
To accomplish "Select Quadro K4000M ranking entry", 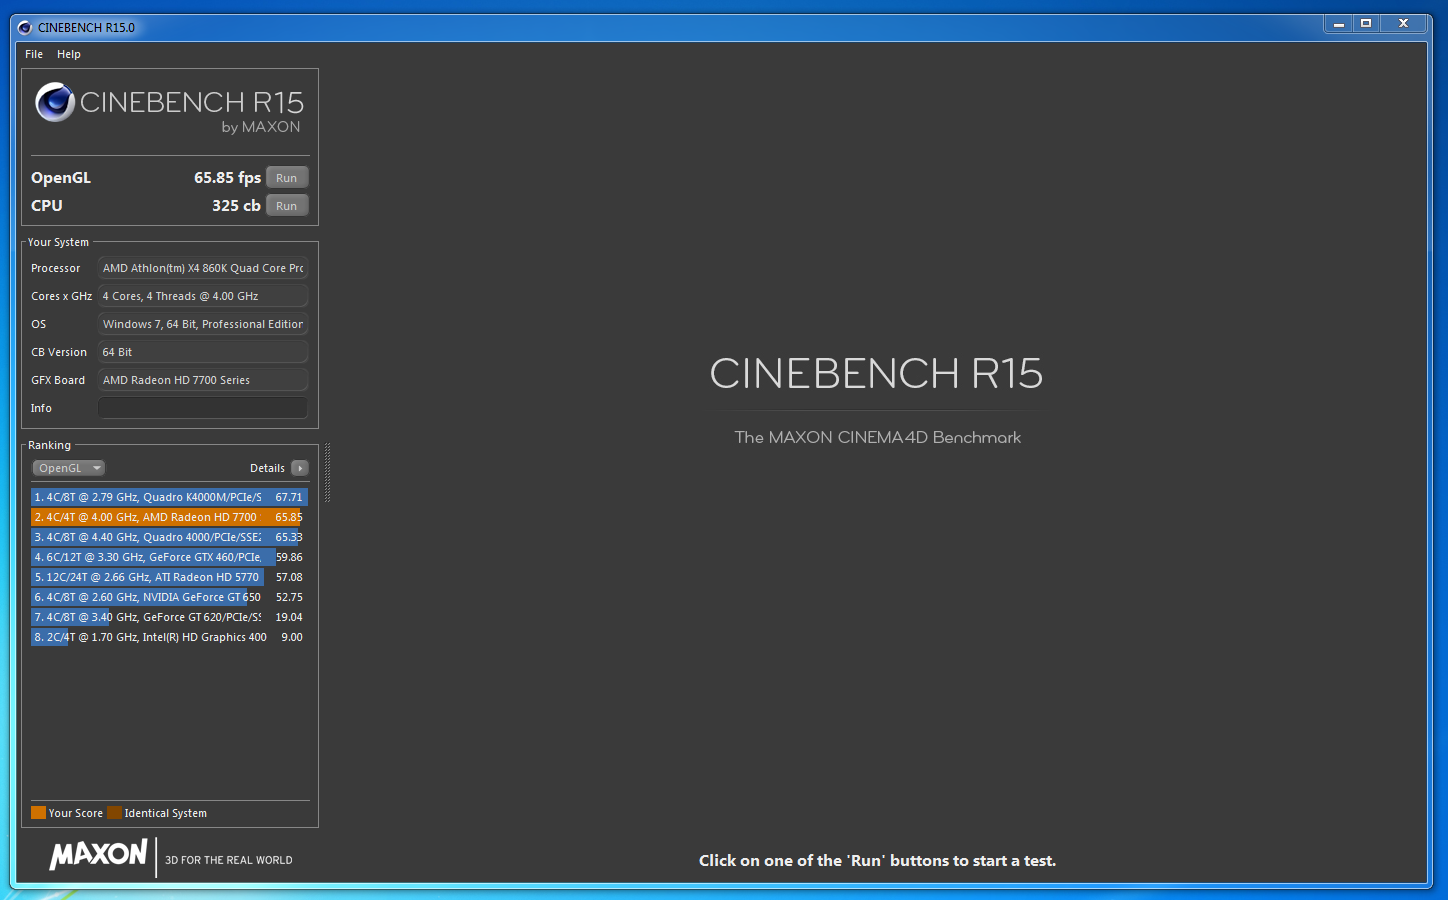I will click(168, 497).
